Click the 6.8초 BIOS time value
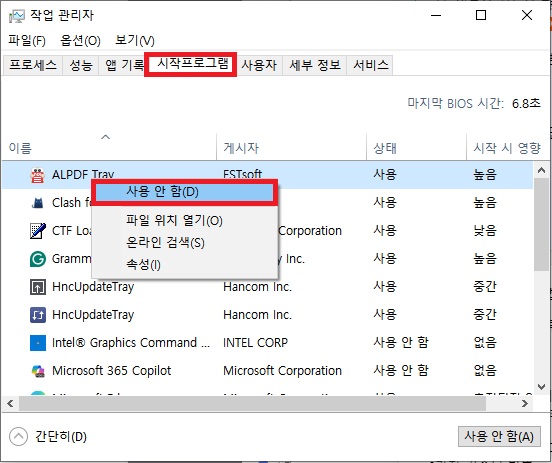Viewport: 552px width, 463px height. [x=526, y=104]
